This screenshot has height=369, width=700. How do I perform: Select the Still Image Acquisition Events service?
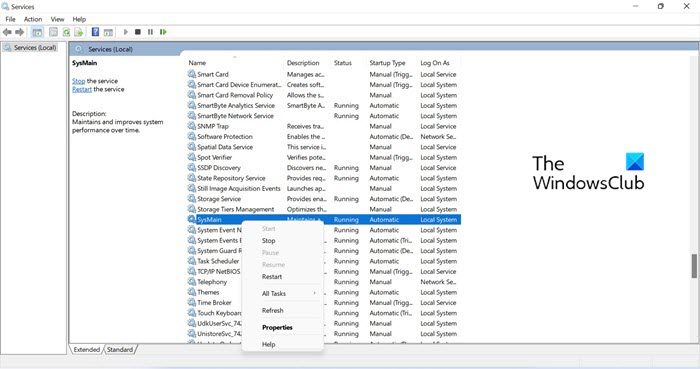324,188
